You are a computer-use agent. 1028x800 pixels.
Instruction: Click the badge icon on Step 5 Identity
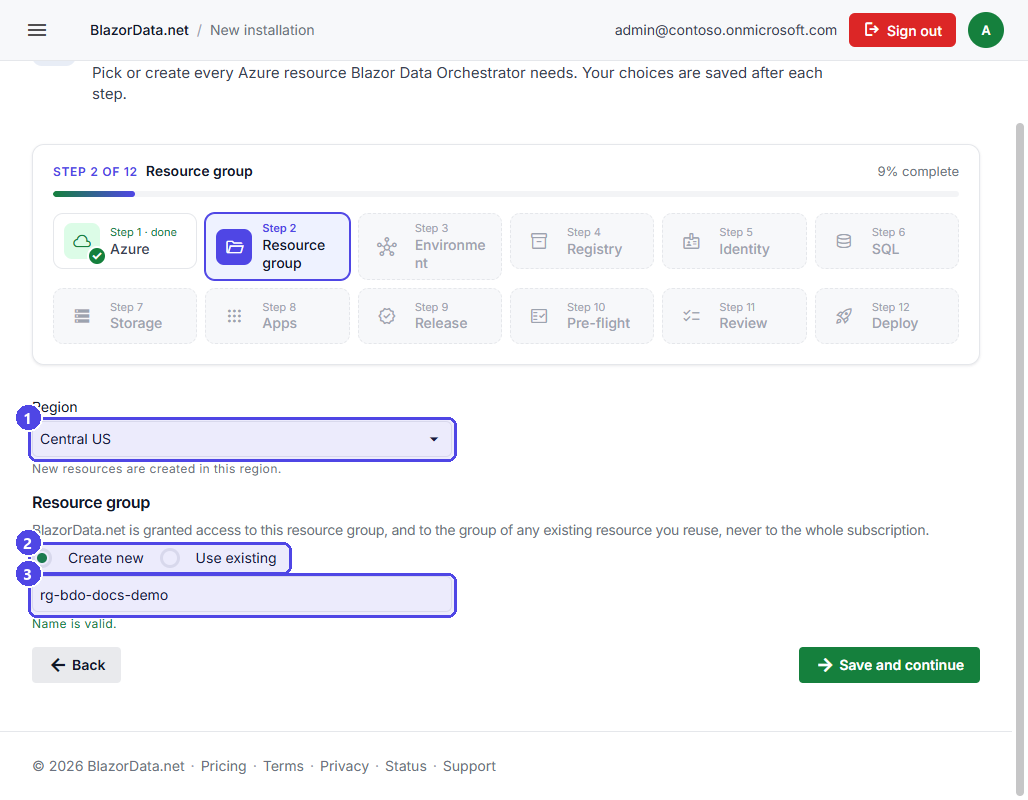(691, 241)
